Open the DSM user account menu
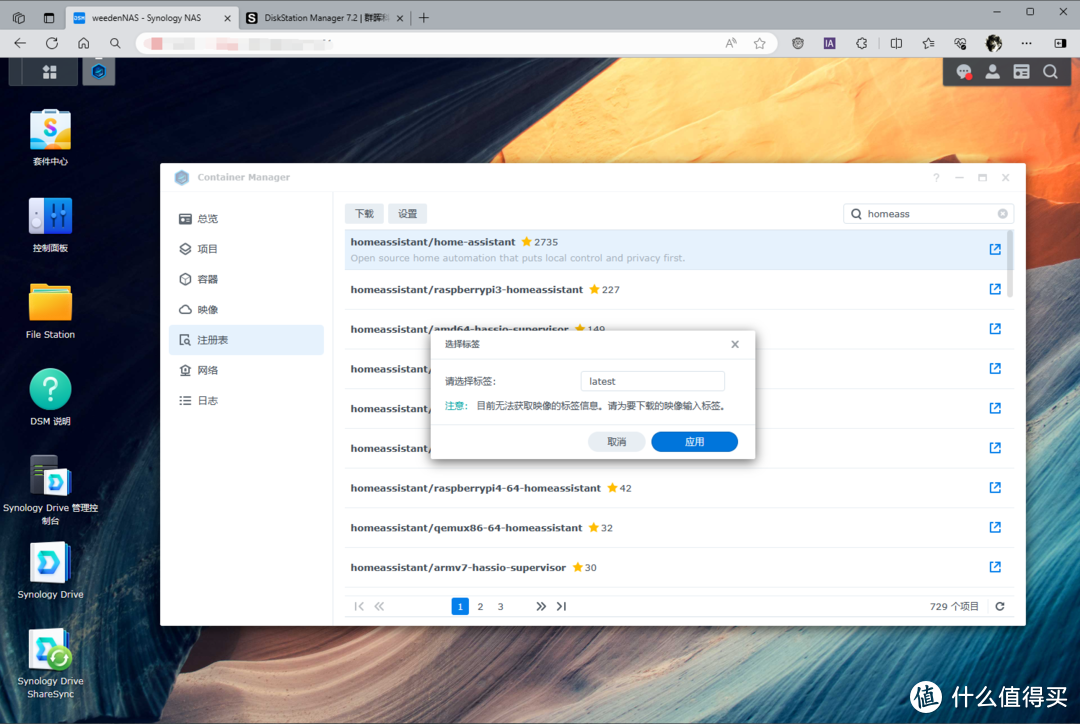The image size is (1080, 724). coord(993,72)
